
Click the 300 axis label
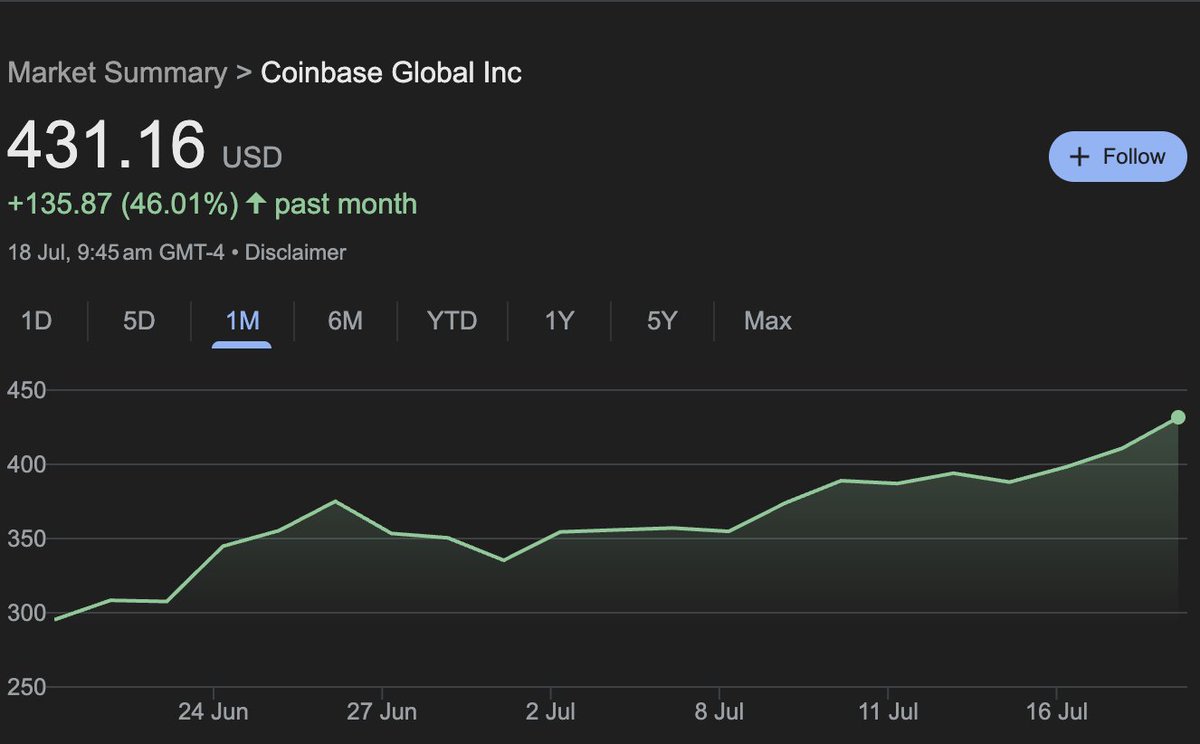26,613
